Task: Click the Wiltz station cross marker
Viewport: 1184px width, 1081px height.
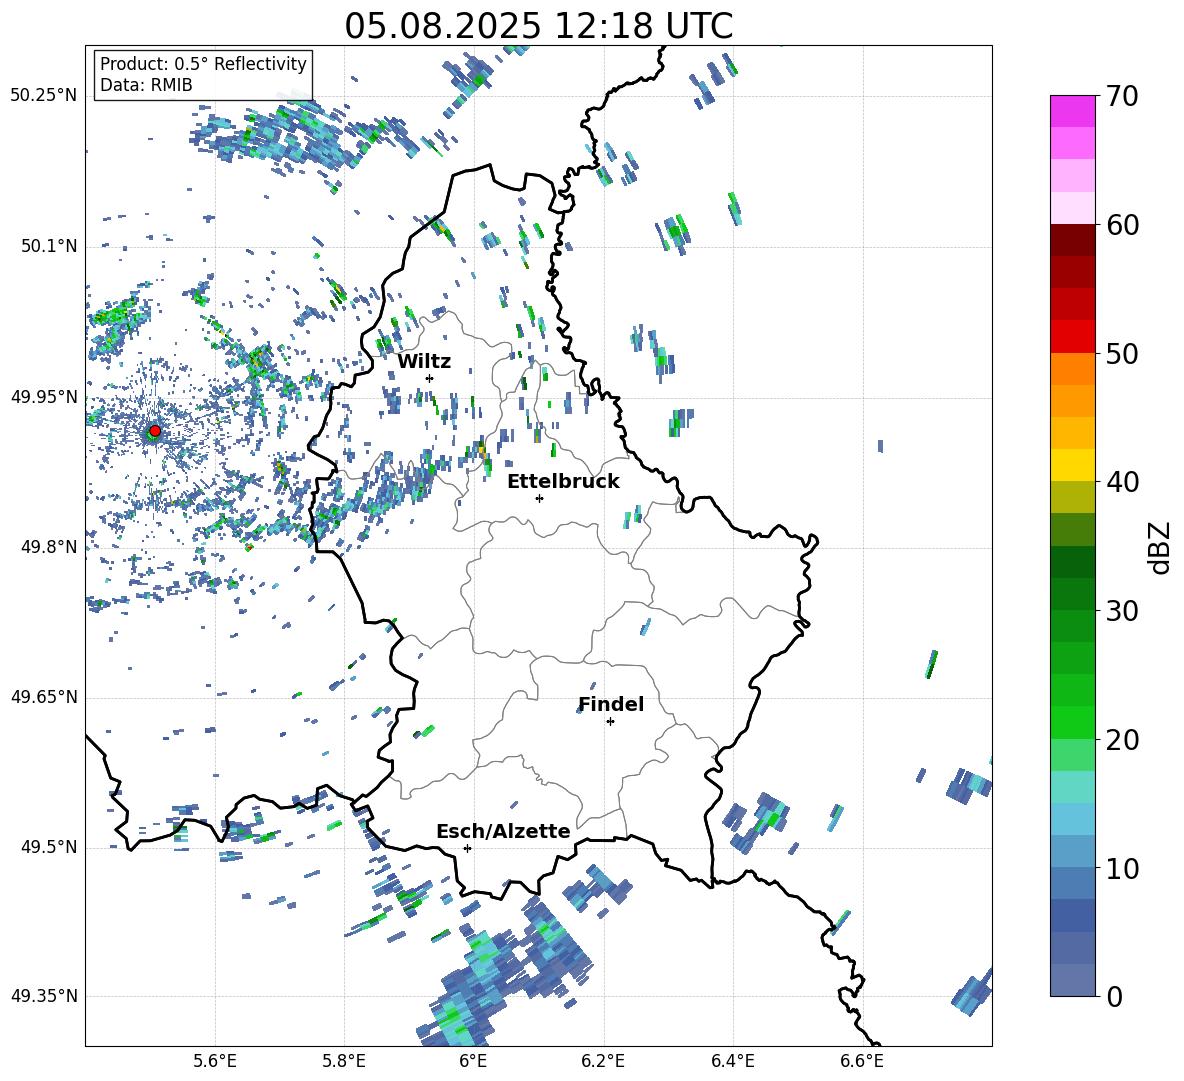Action: click(430, 378)
